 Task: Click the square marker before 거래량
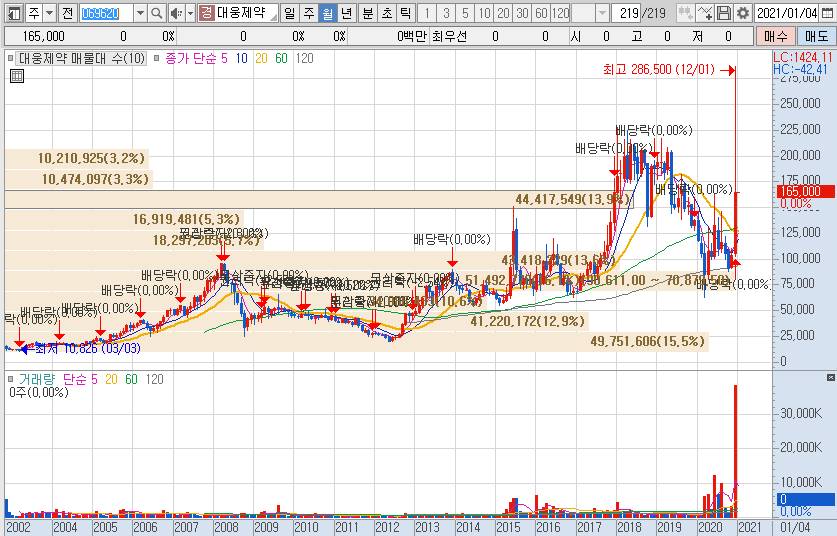click(11, 379)
